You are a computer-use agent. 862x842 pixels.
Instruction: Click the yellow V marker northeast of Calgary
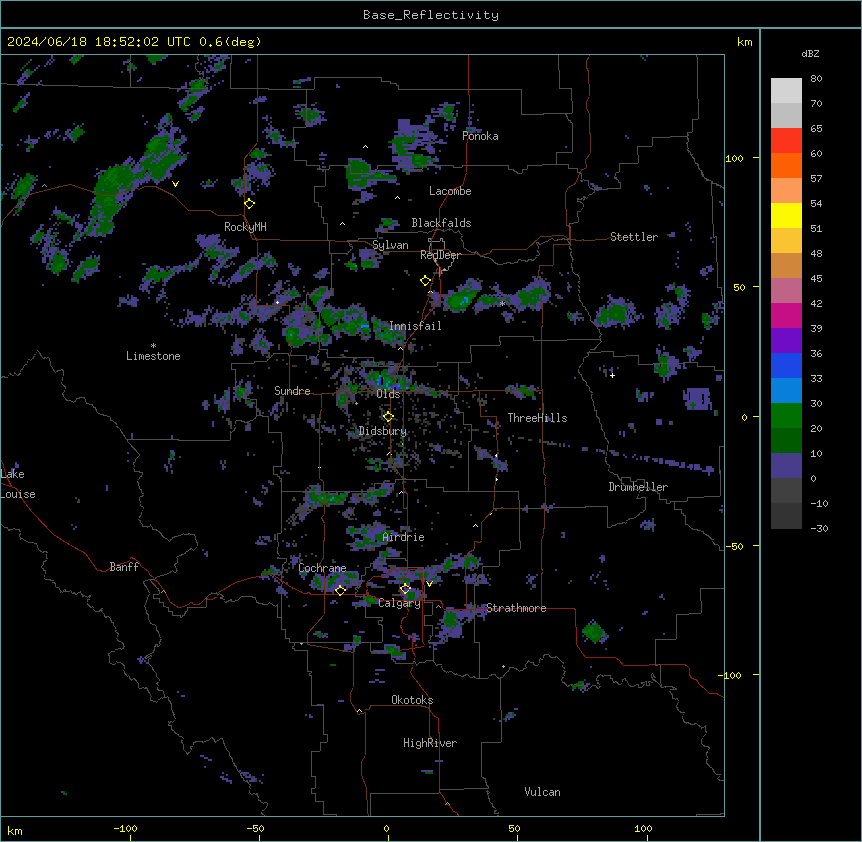(x=429, y=584)
